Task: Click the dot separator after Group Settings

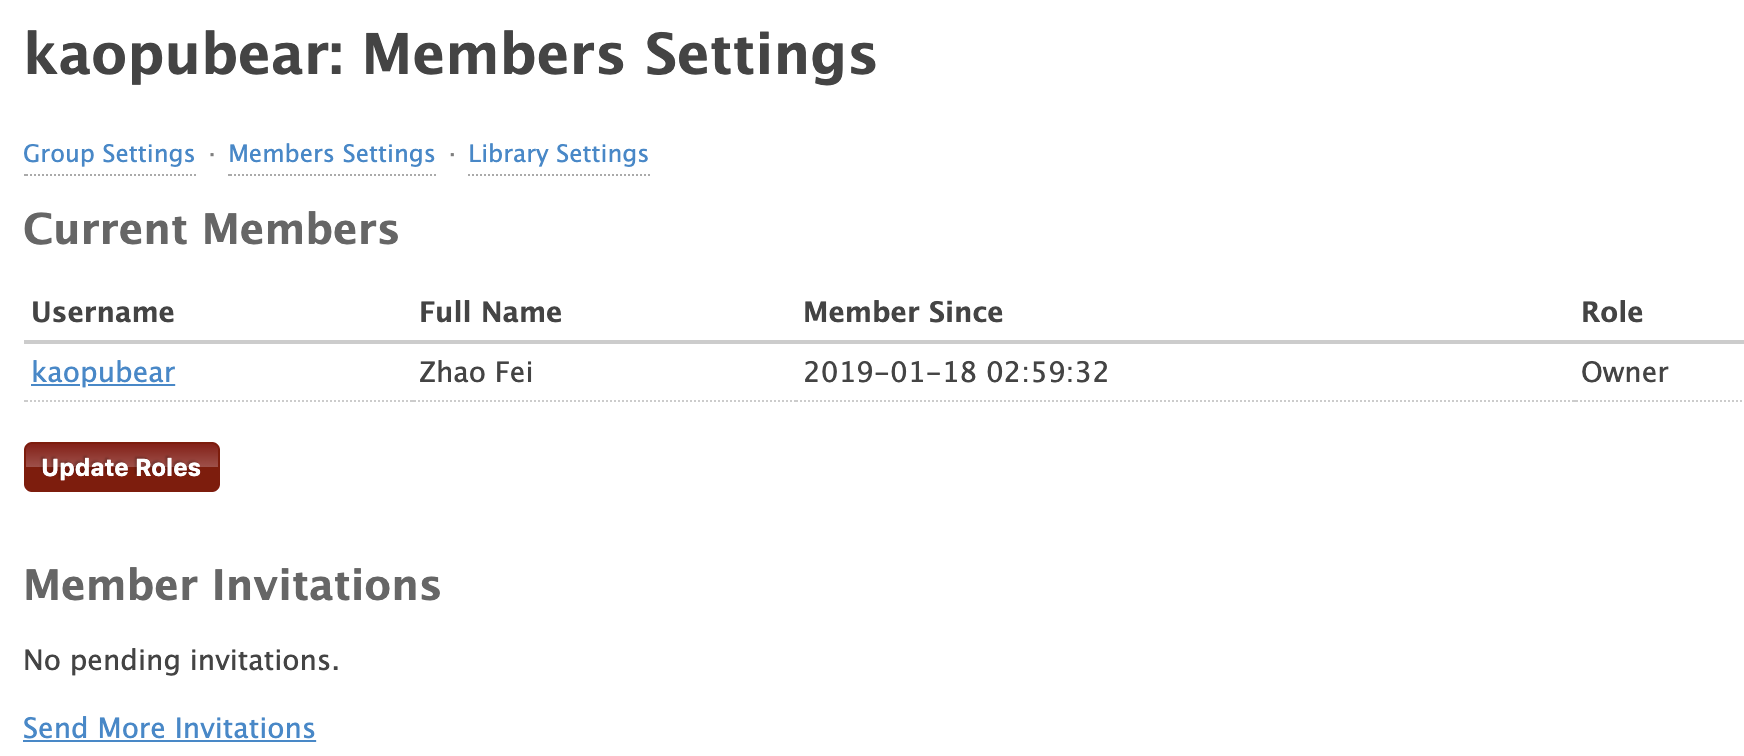Action: coord(212,155)
